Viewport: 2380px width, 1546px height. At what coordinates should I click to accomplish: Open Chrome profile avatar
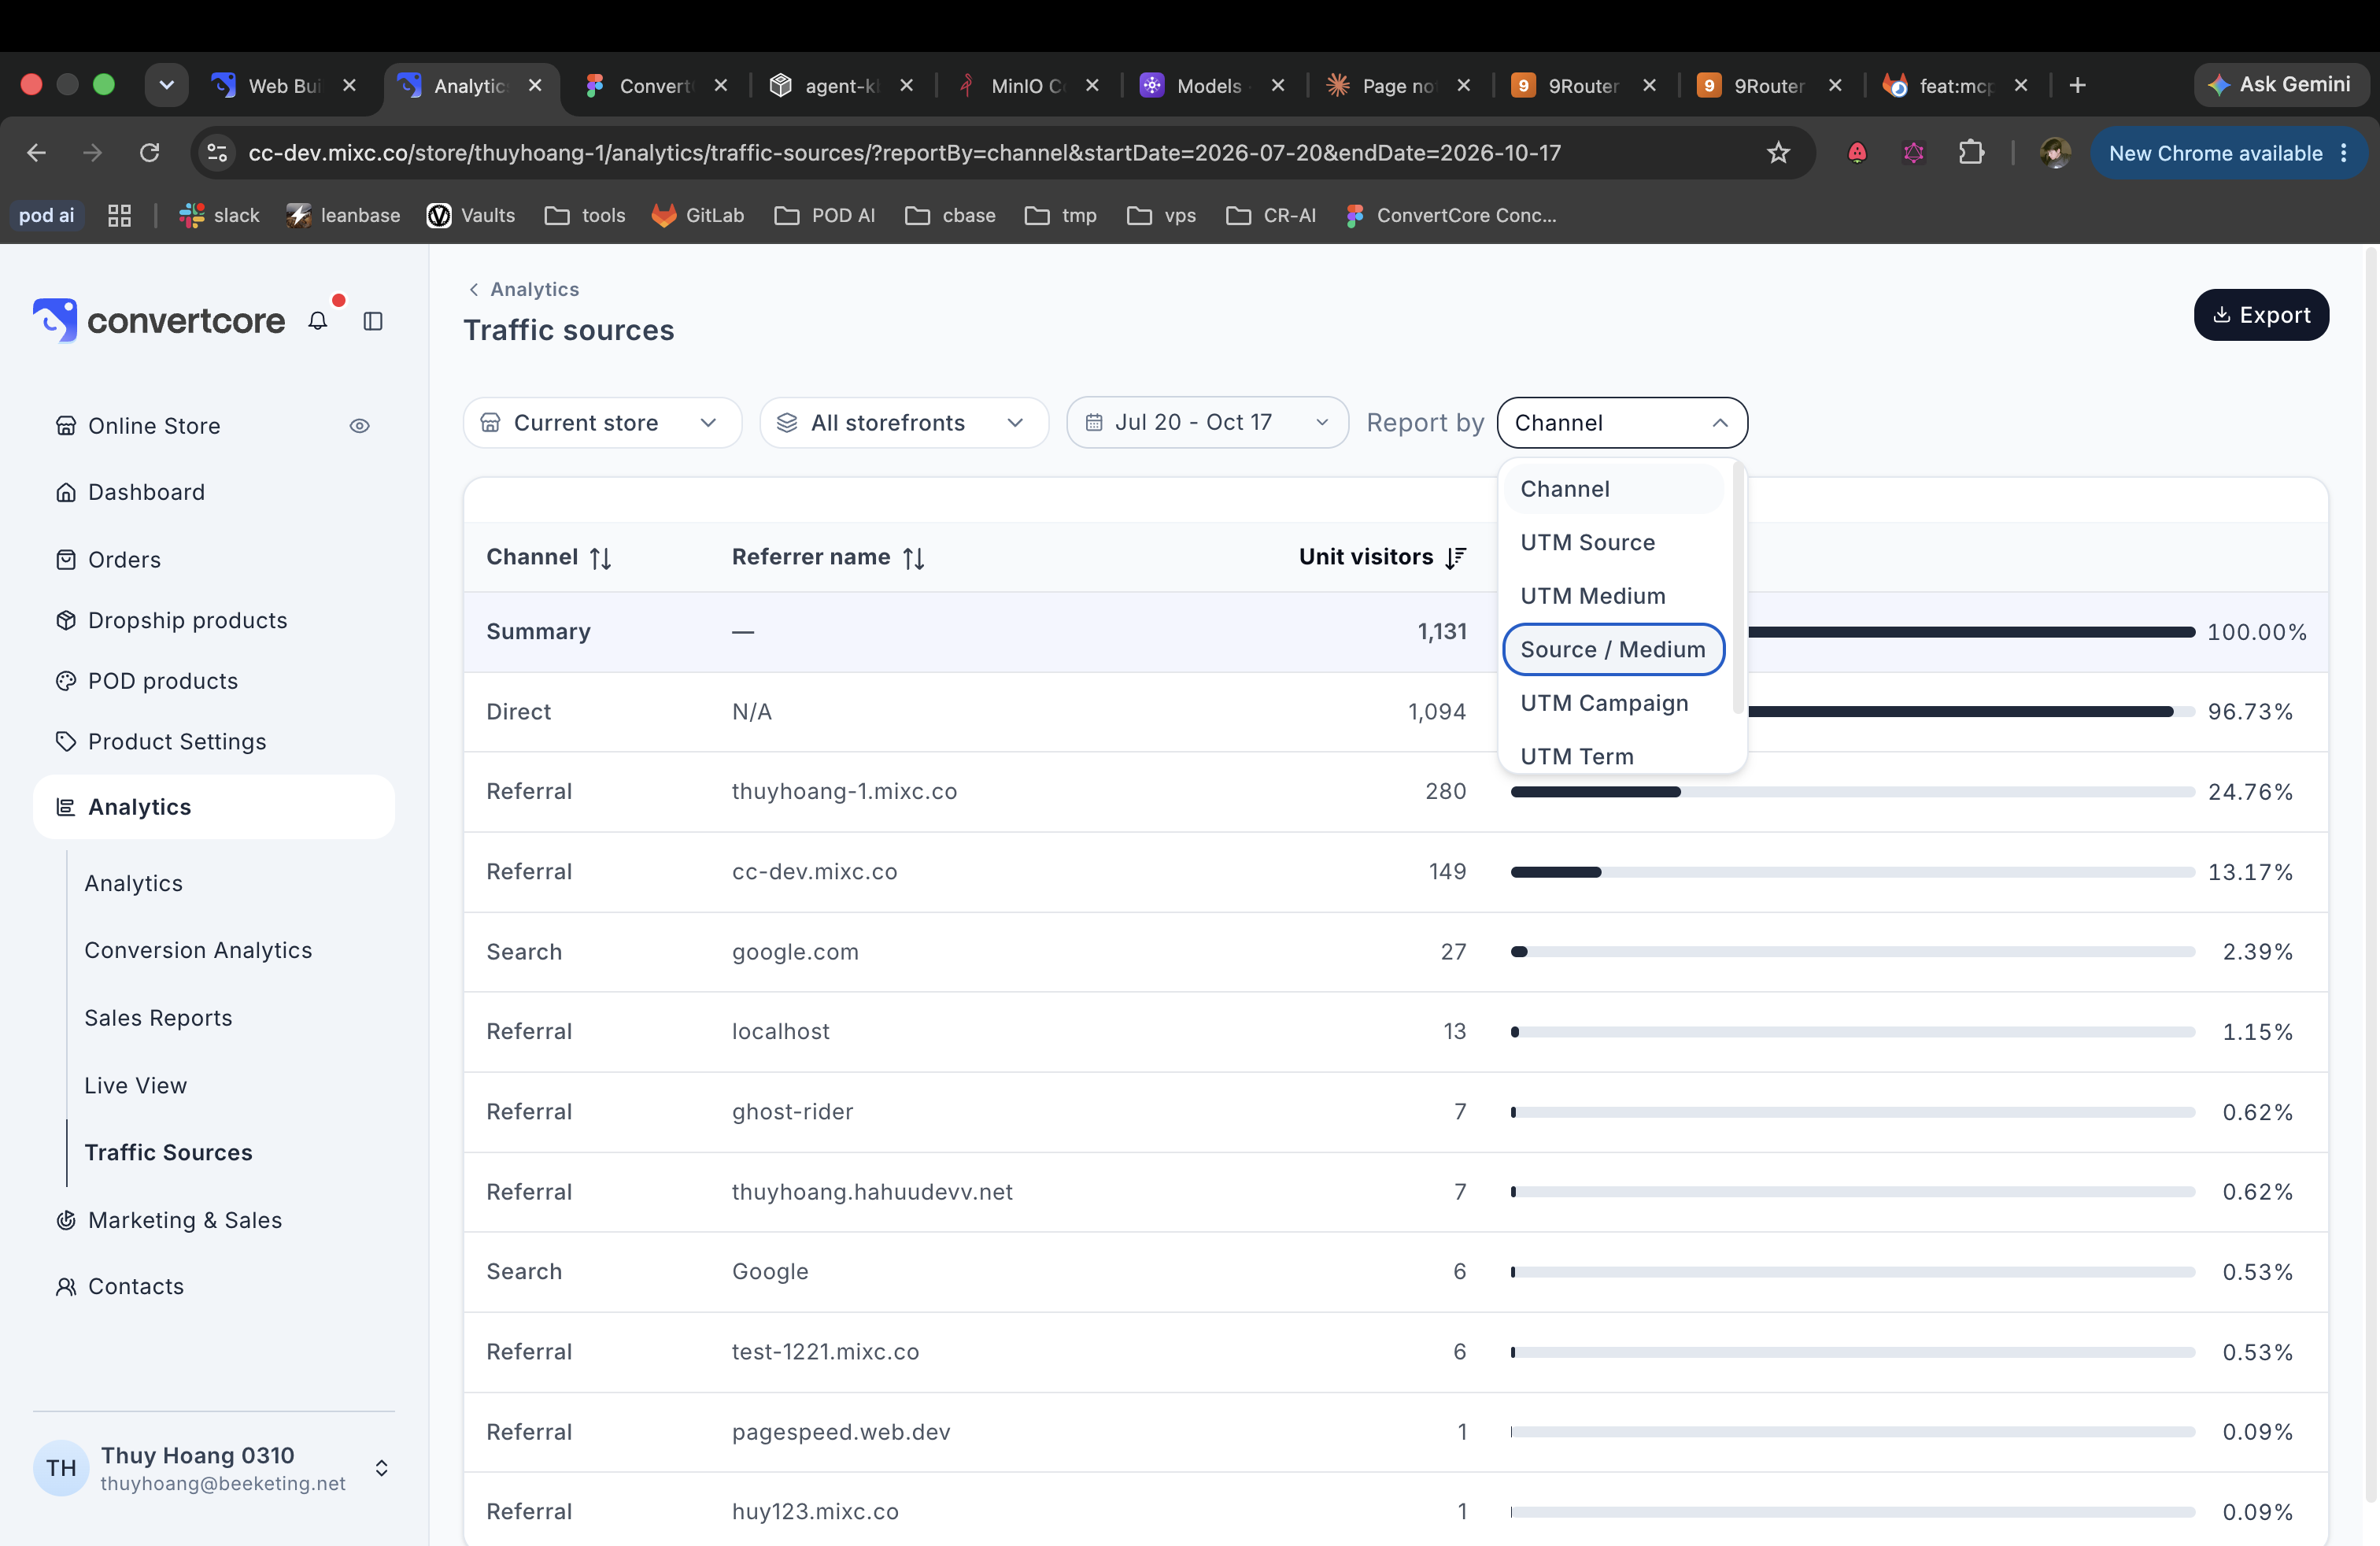(x=2055, y=153)
